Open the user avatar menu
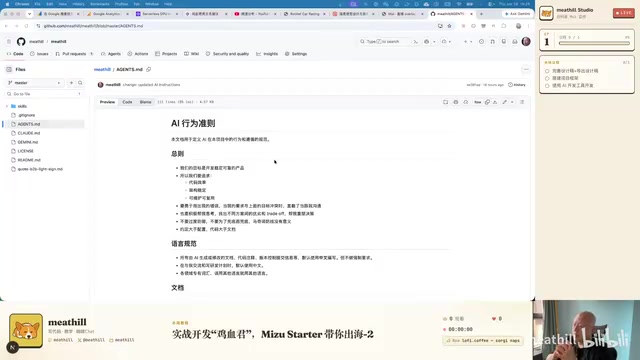 pos(526,42)
